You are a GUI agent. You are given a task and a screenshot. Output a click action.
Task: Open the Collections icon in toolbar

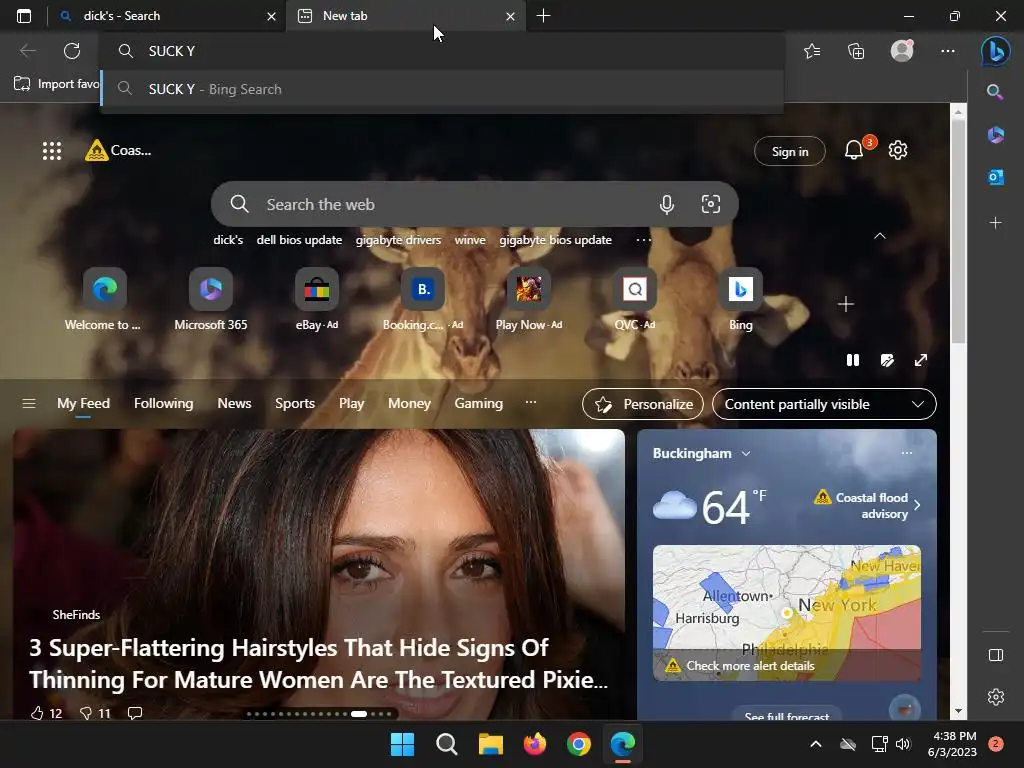856,51
